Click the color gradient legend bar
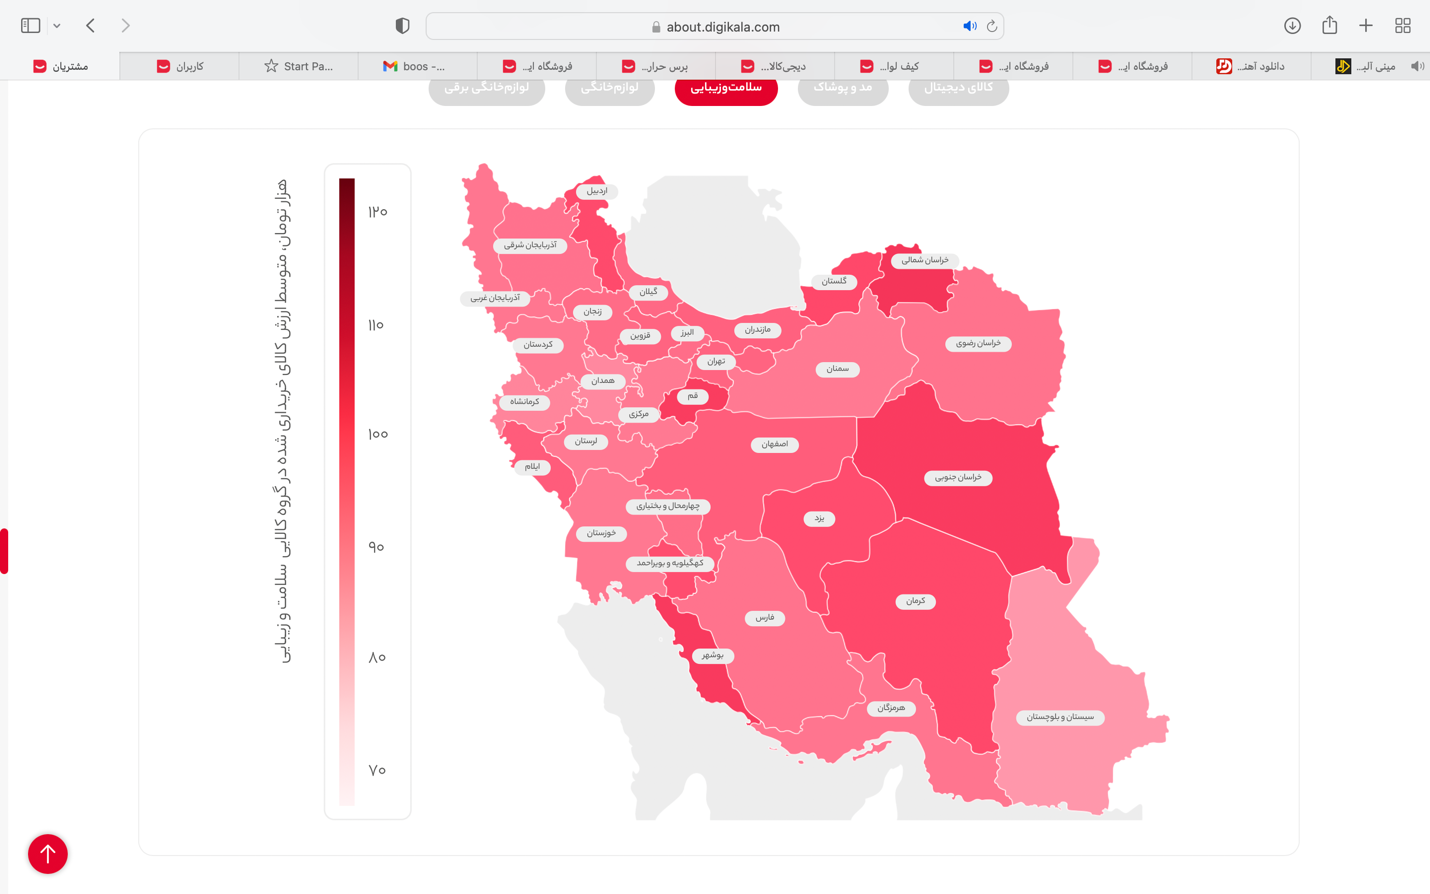Screen dimensions: 1430x894 (347, 490)
